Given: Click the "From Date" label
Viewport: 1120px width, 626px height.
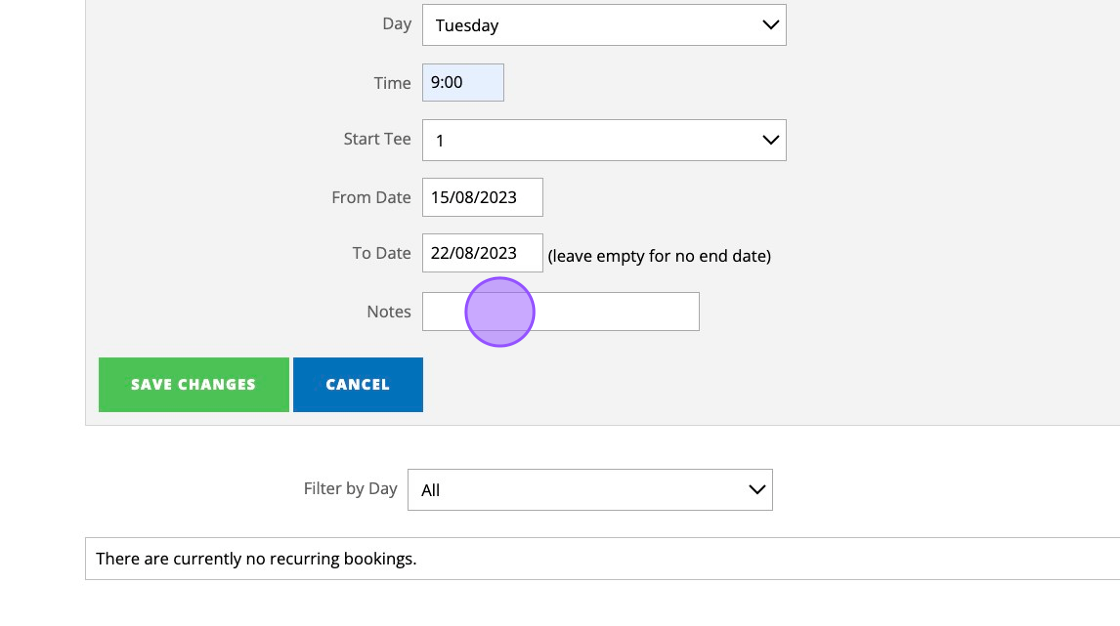Looking at the screenshot, I should (371, 197).
